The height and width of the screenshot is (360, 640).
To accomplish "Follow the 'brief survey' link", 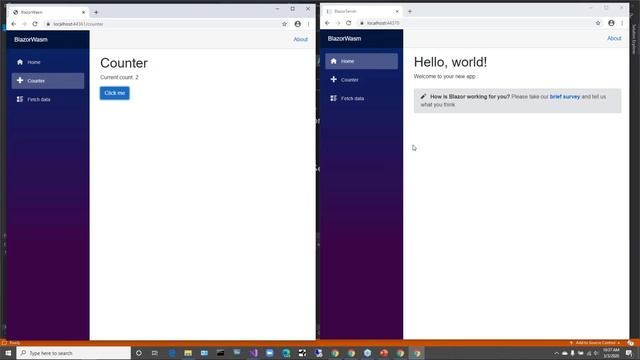I will pos(565,97).
